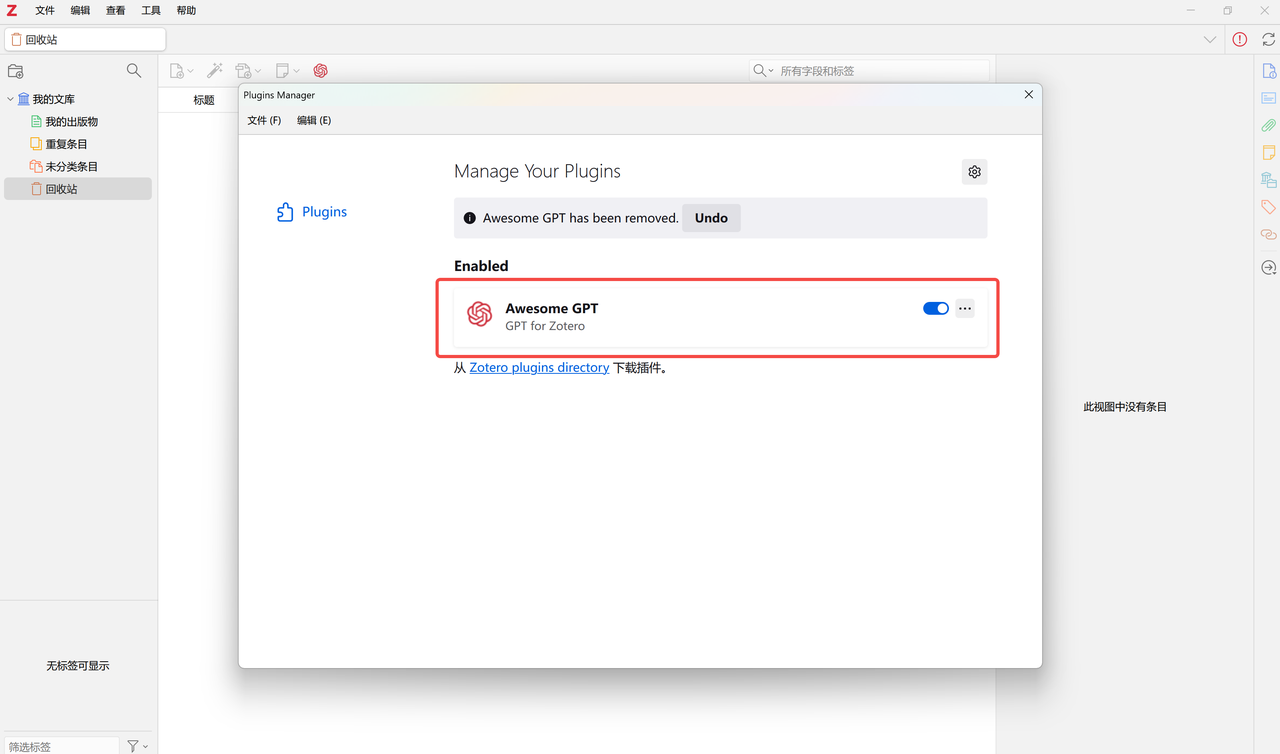Image resolution: width=1280 pixels, height=754 pixels.
Task: Open the tag filter options dropdown
Action: (137, 746)
